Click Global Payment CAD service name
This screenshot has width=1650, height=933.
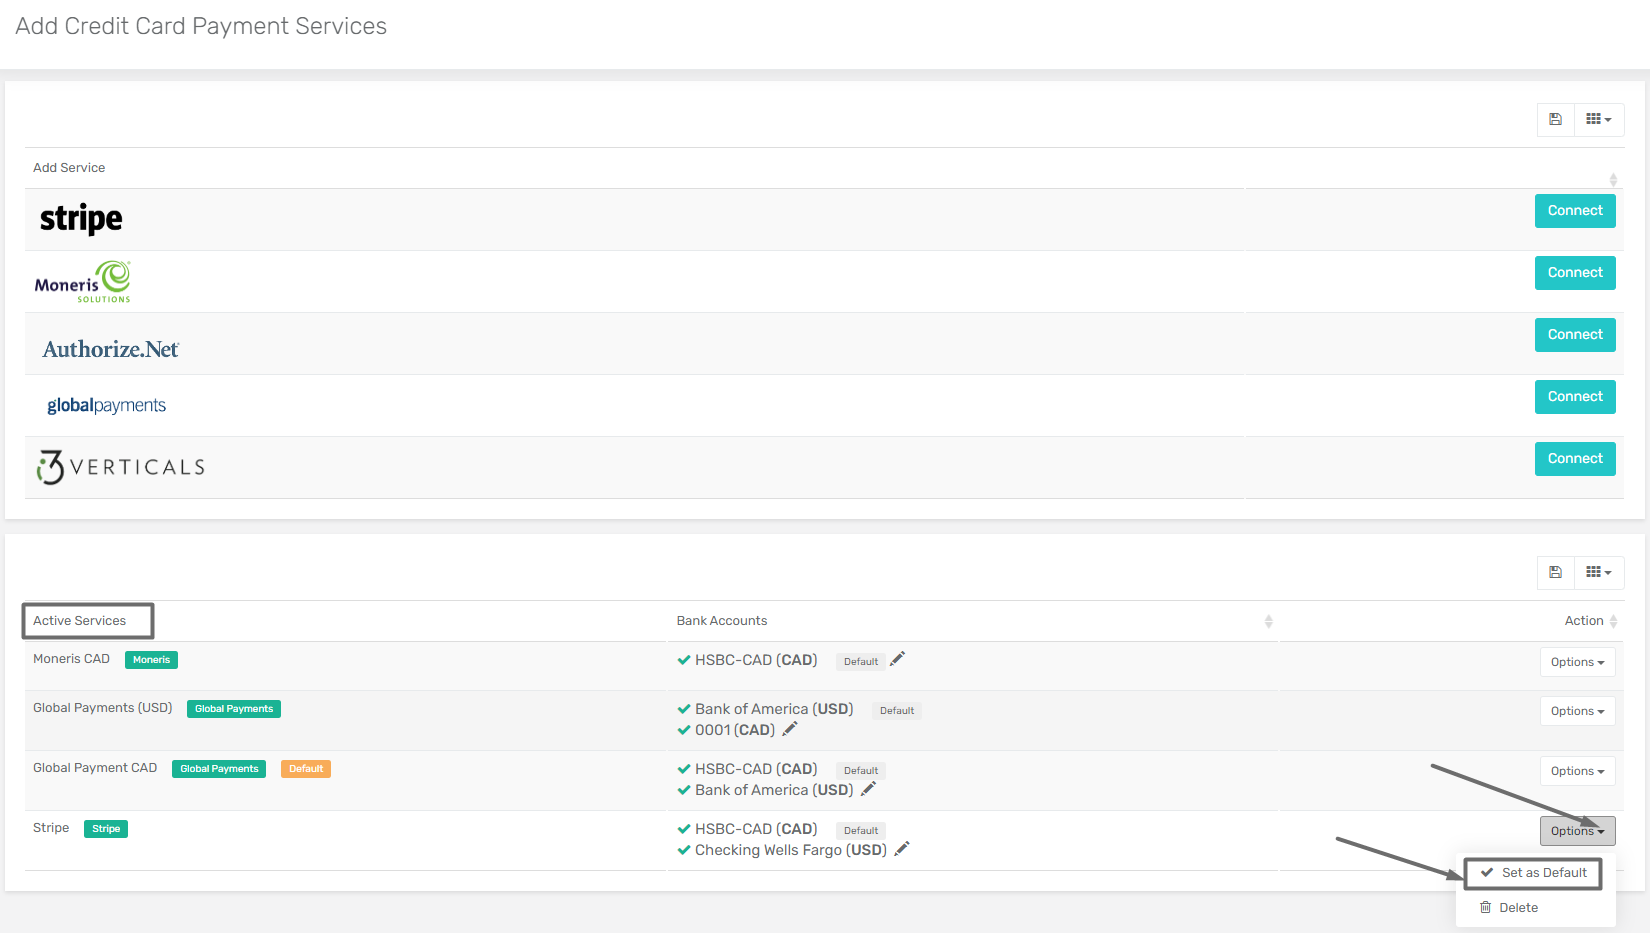(95, 768)
